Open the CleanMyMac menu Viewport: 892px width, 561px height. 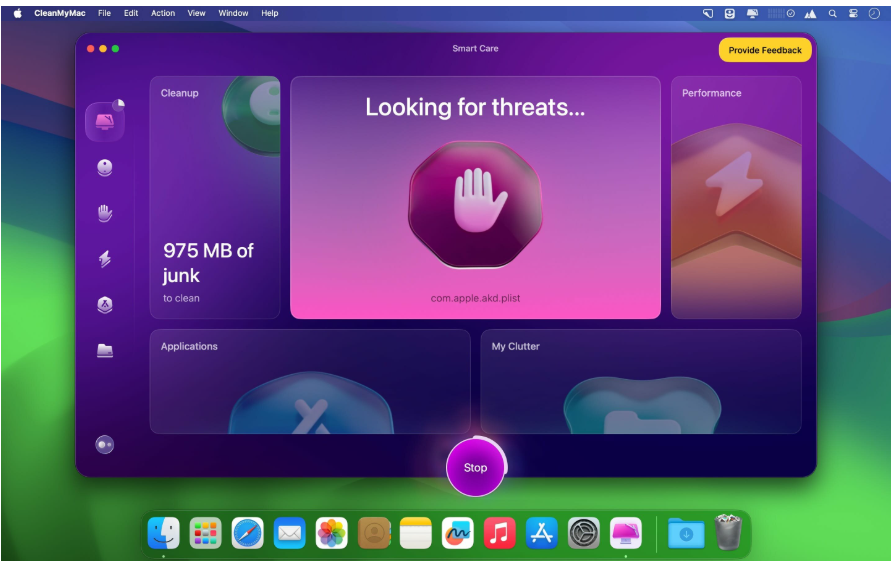(x=60, y=13)
